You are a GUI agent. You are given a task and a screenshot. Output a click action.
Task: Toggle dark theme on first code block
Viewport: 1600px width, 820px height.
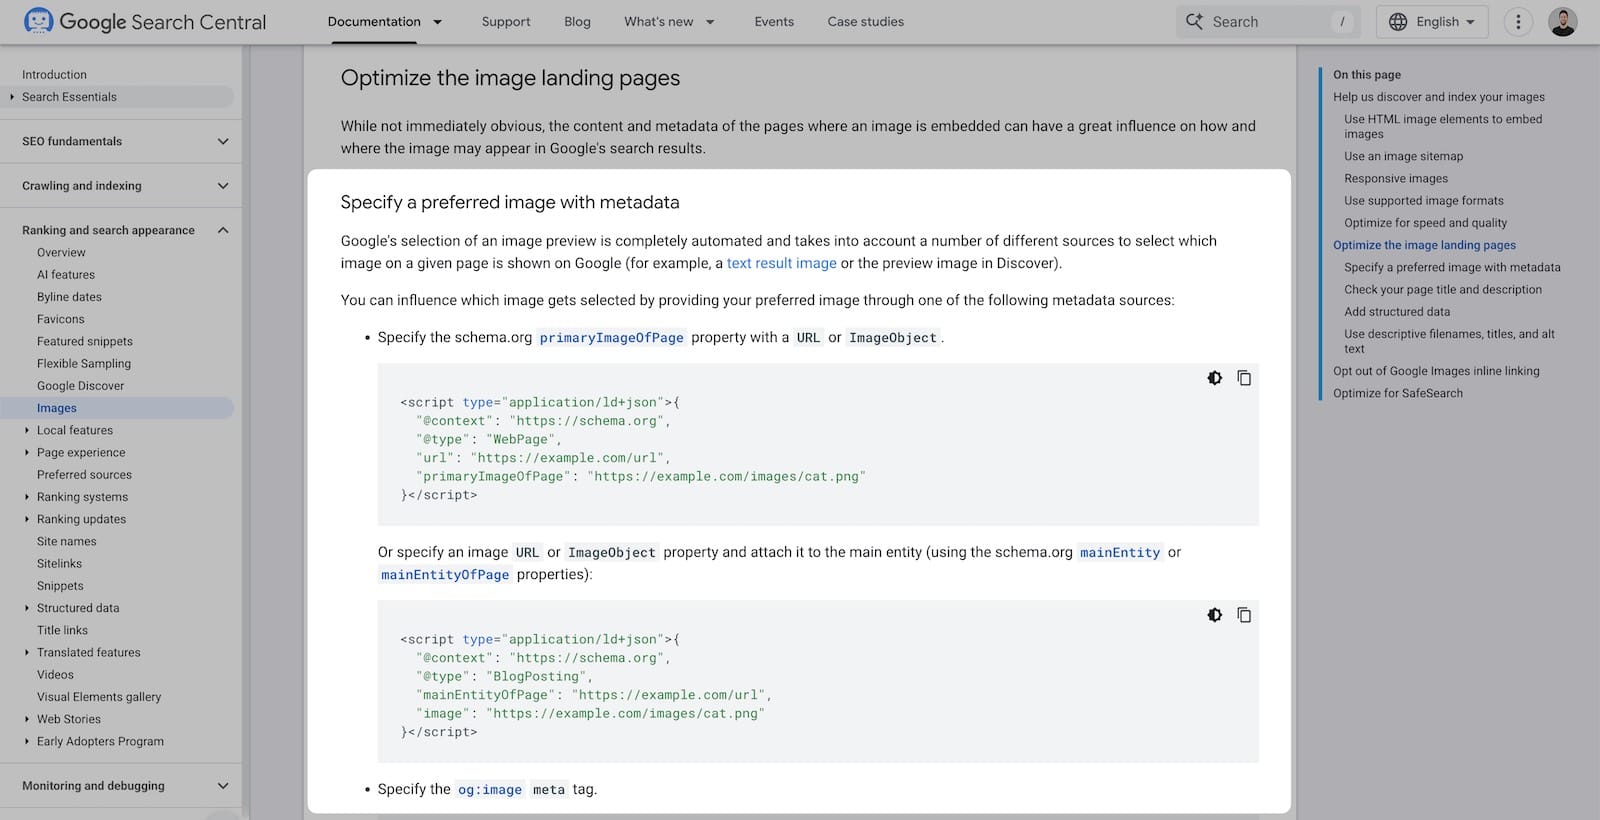[1214, 378]
